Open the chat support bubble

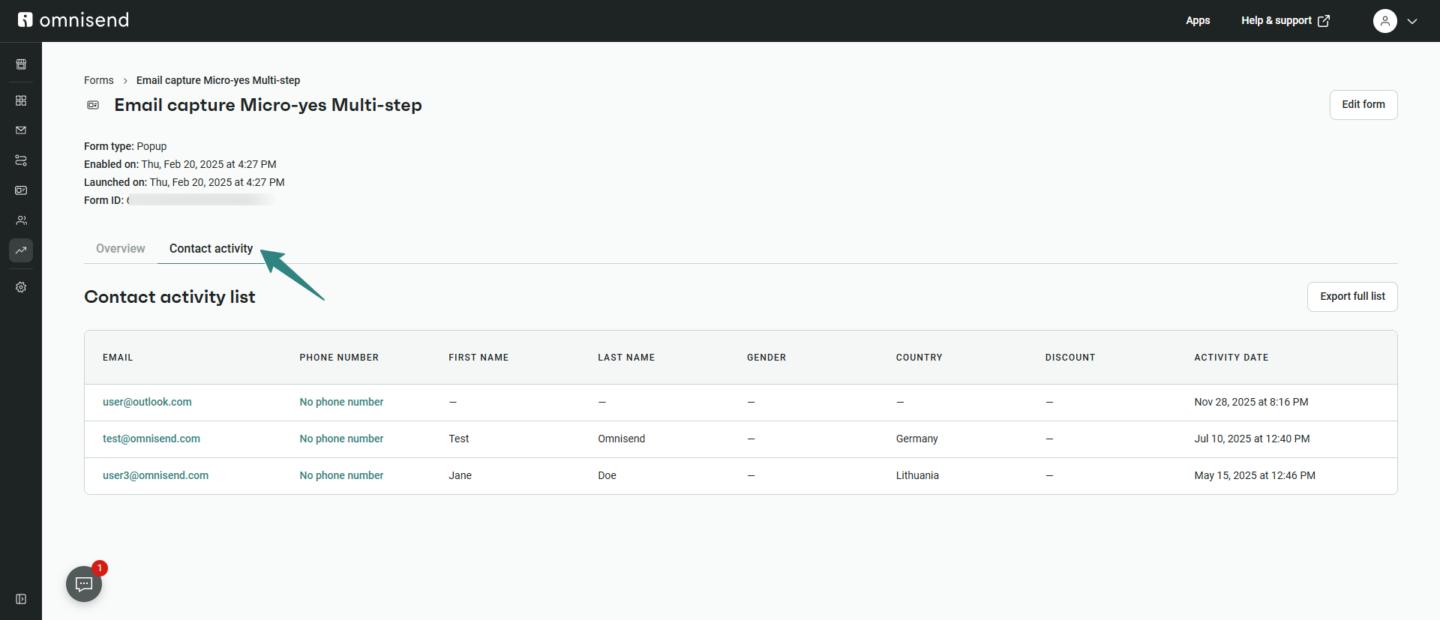84,584
